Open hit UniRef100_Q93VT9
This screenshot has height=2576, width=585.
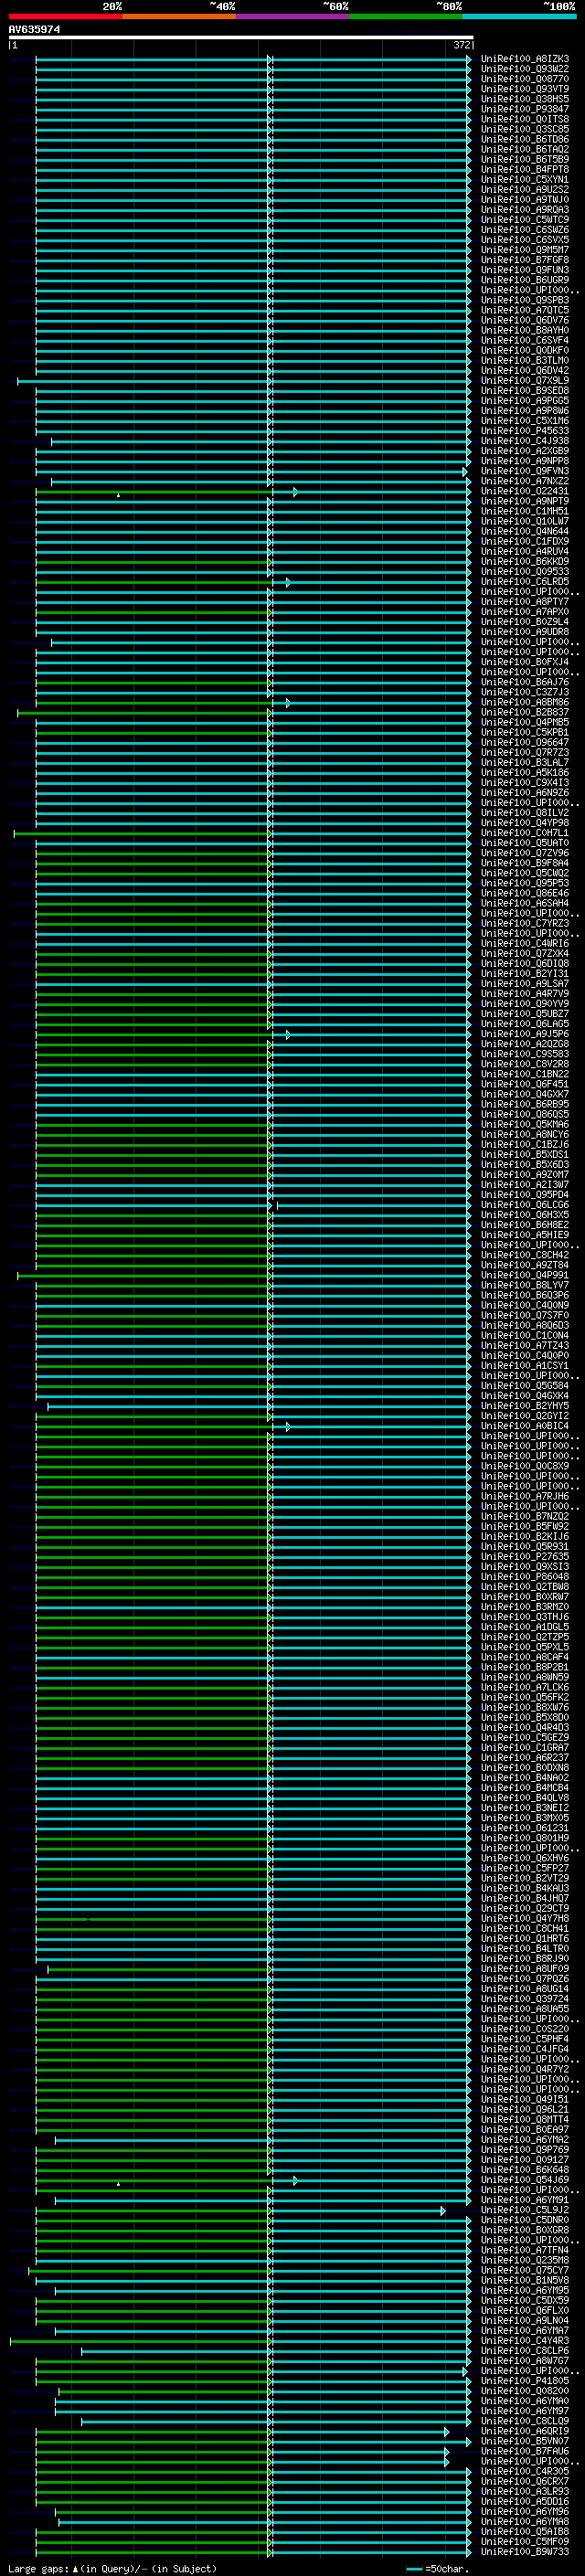click(x=525, y=89)
